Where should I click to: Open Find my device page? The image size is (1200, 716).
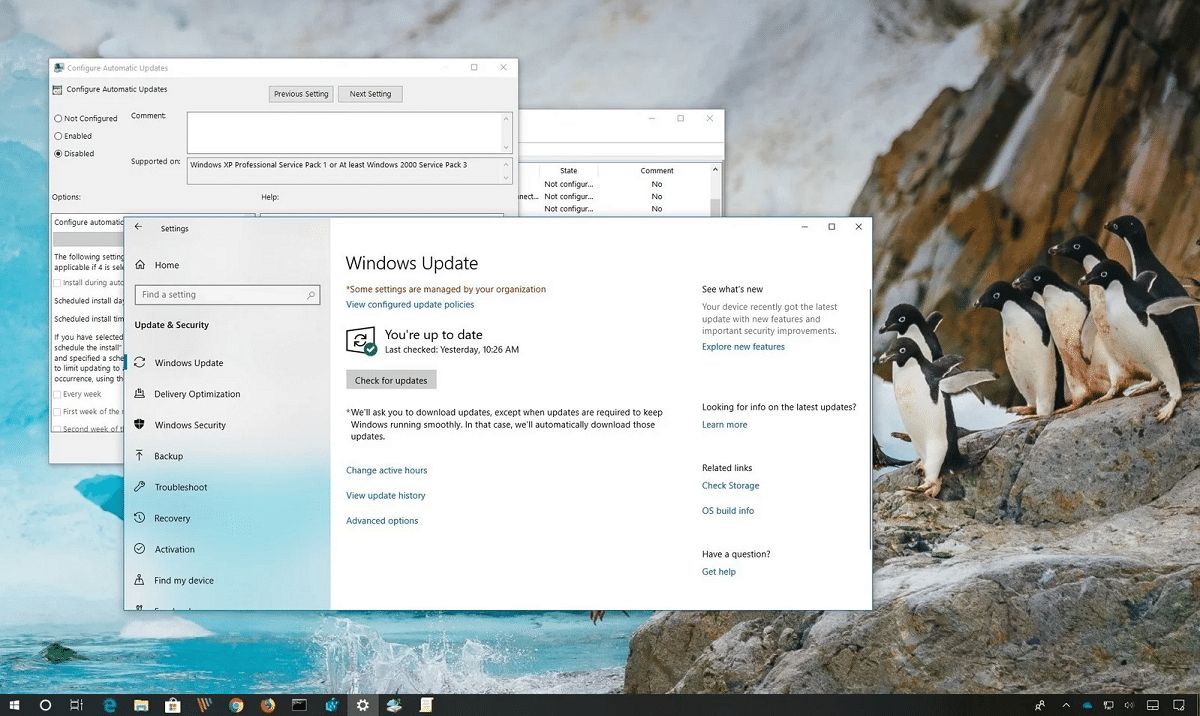pos(183,580)
